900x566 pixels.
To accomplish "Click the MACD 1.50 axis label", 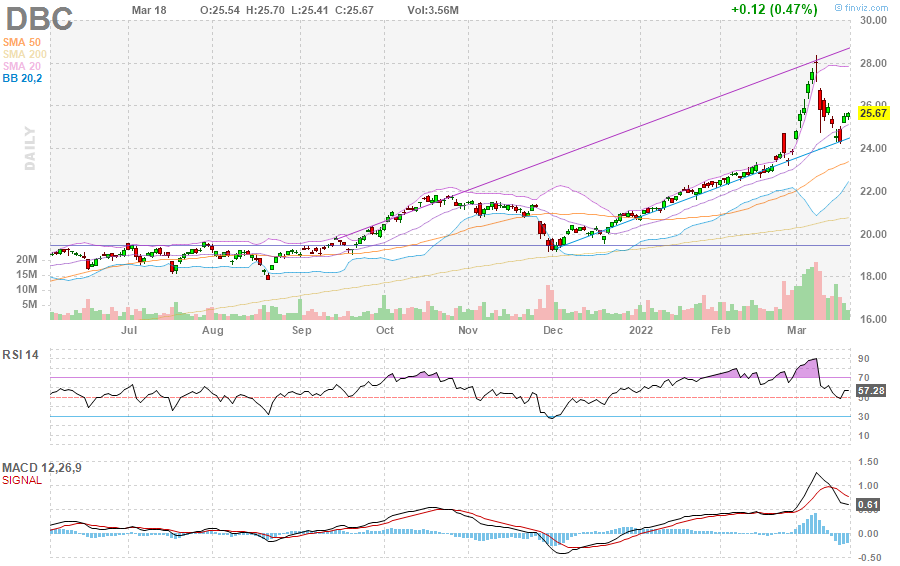I will coord(868,462).
